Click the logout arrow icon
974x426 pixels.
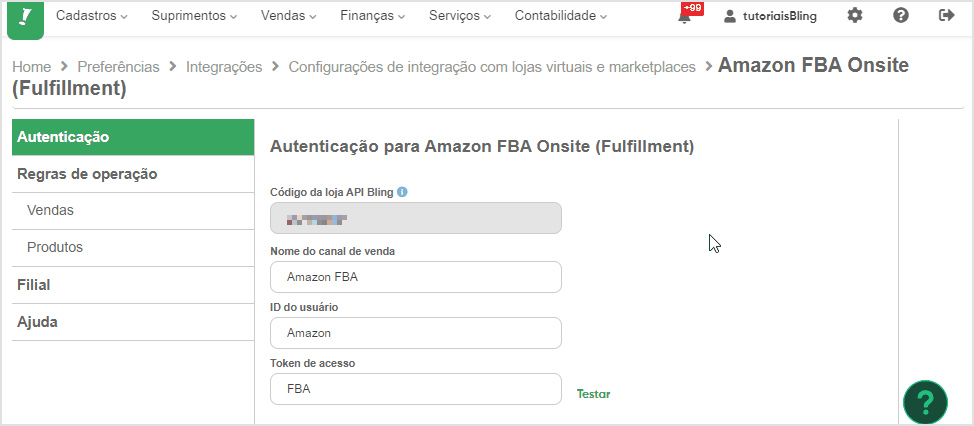click(x=947, y=16)
